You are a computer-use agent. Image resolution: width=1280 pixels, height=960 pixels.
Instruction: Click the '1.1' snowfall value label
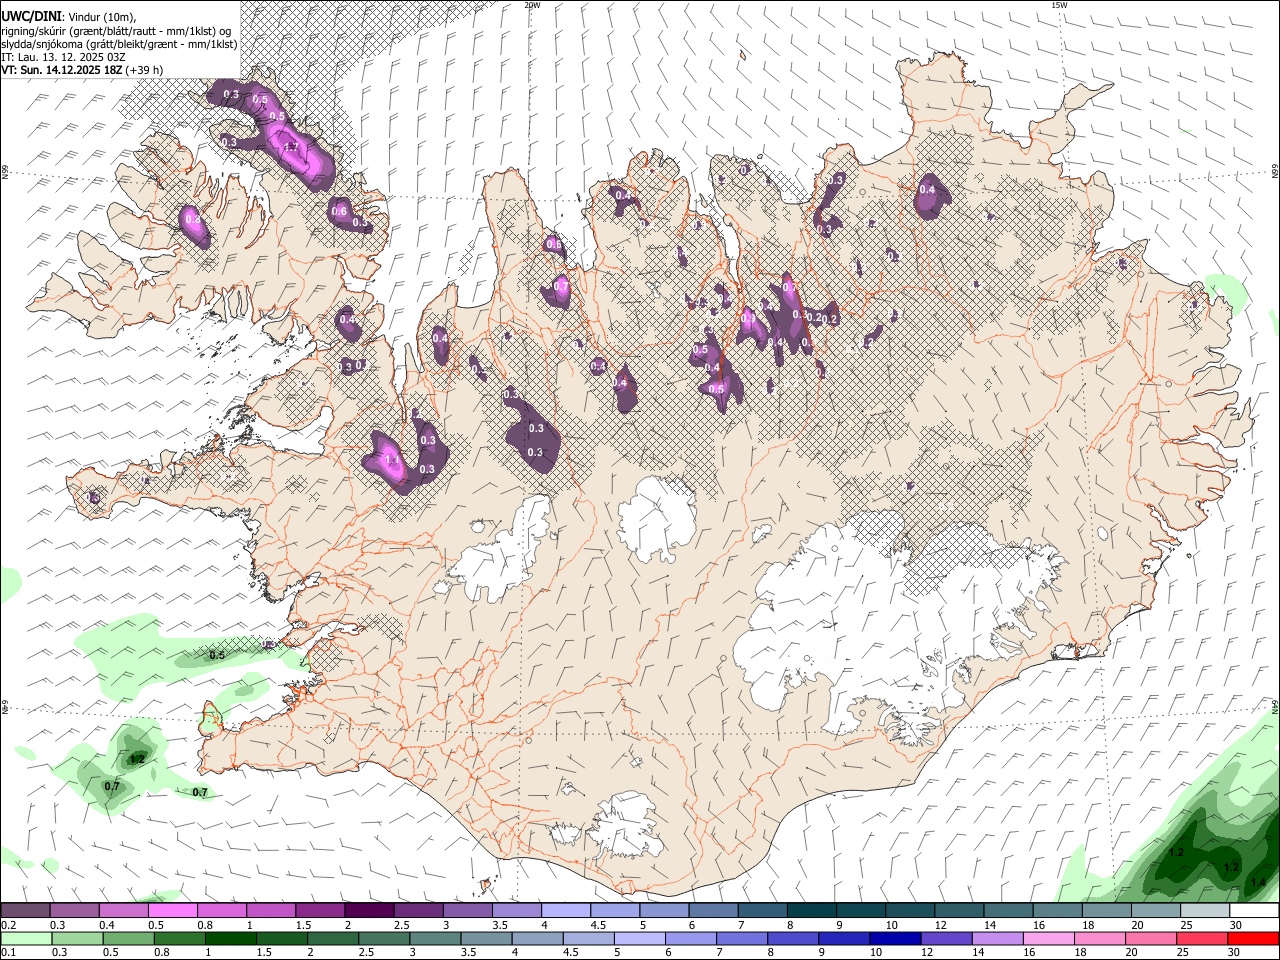pyautogui.click(x=391, y=460)
